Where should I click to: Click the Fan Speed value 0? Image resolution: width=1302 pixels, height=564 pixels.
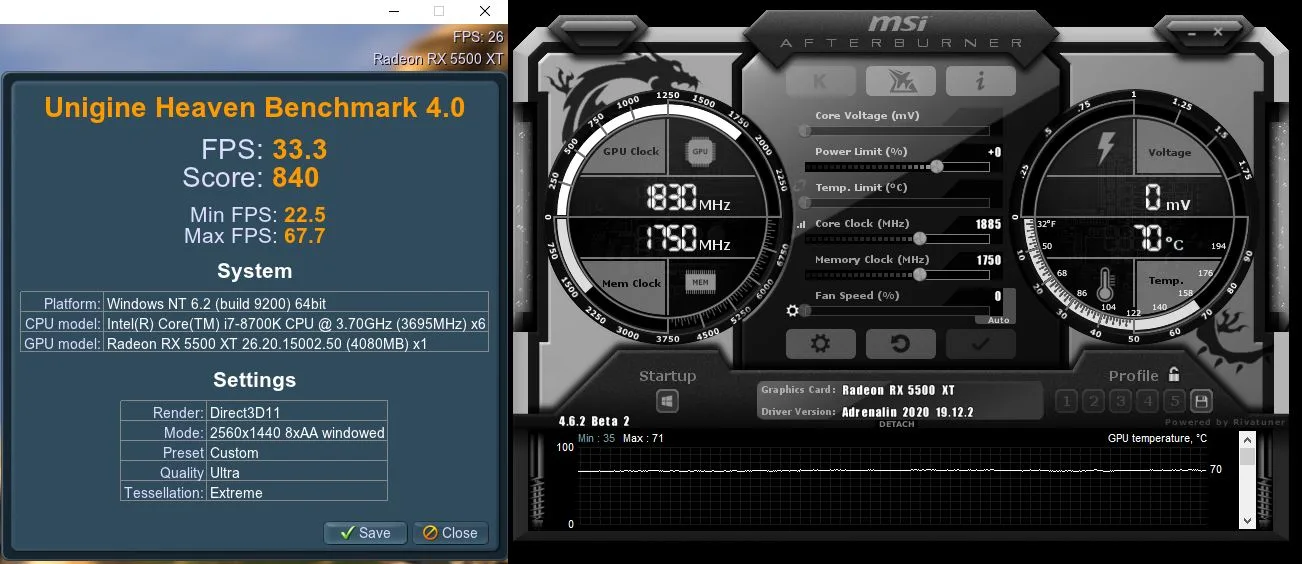pyautogui.click(x=997, y=296)
